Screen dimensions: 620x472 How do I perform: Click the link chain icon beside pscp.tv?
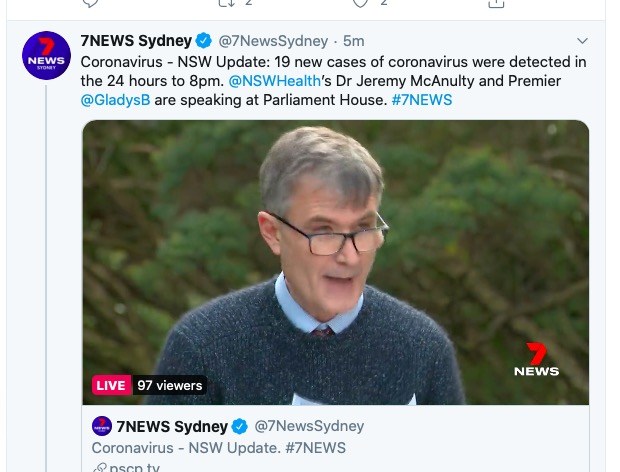point(99,468)
